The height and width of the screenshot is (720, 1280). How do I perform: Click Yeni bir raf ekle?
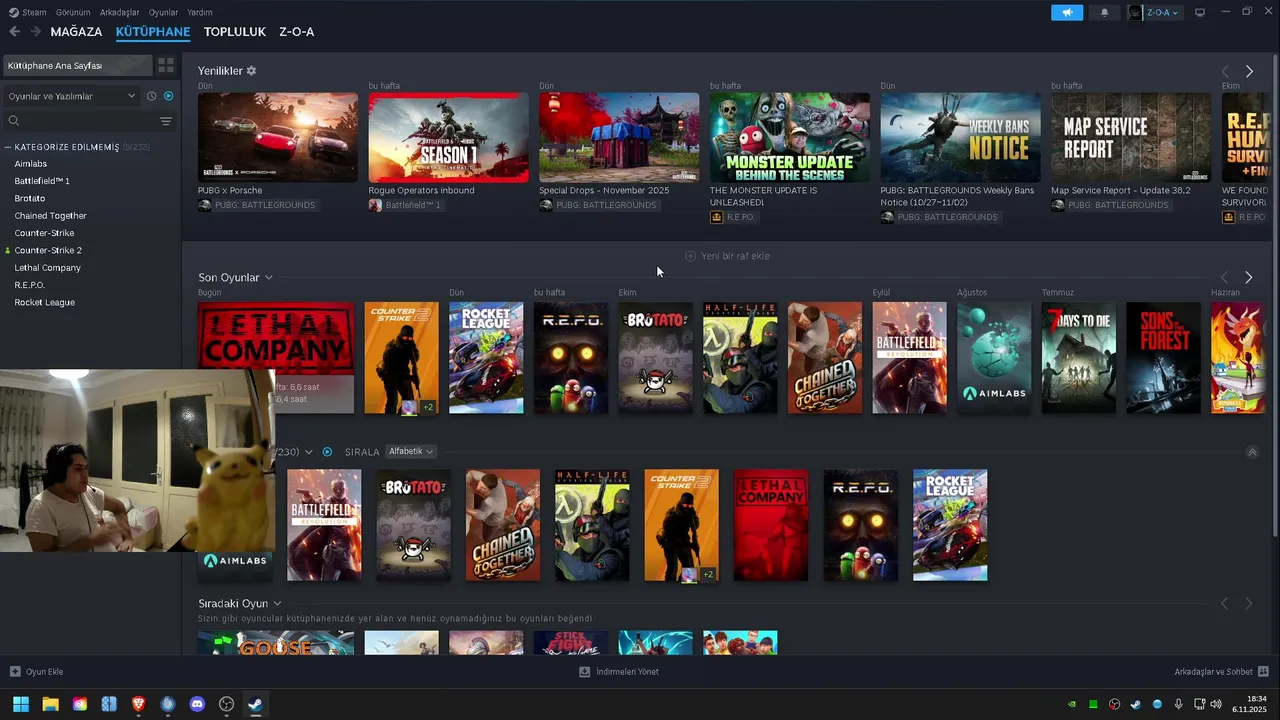pos(727,256)
